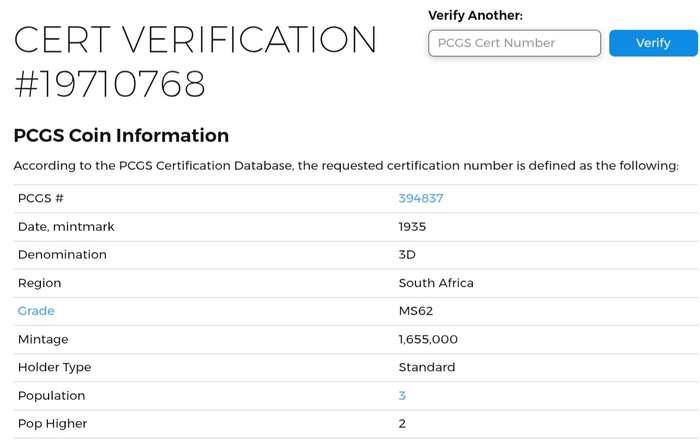The height and width of the screenshot is (443, 700).
Task: Click the certificate number #19710768
Action: point(110,84)
